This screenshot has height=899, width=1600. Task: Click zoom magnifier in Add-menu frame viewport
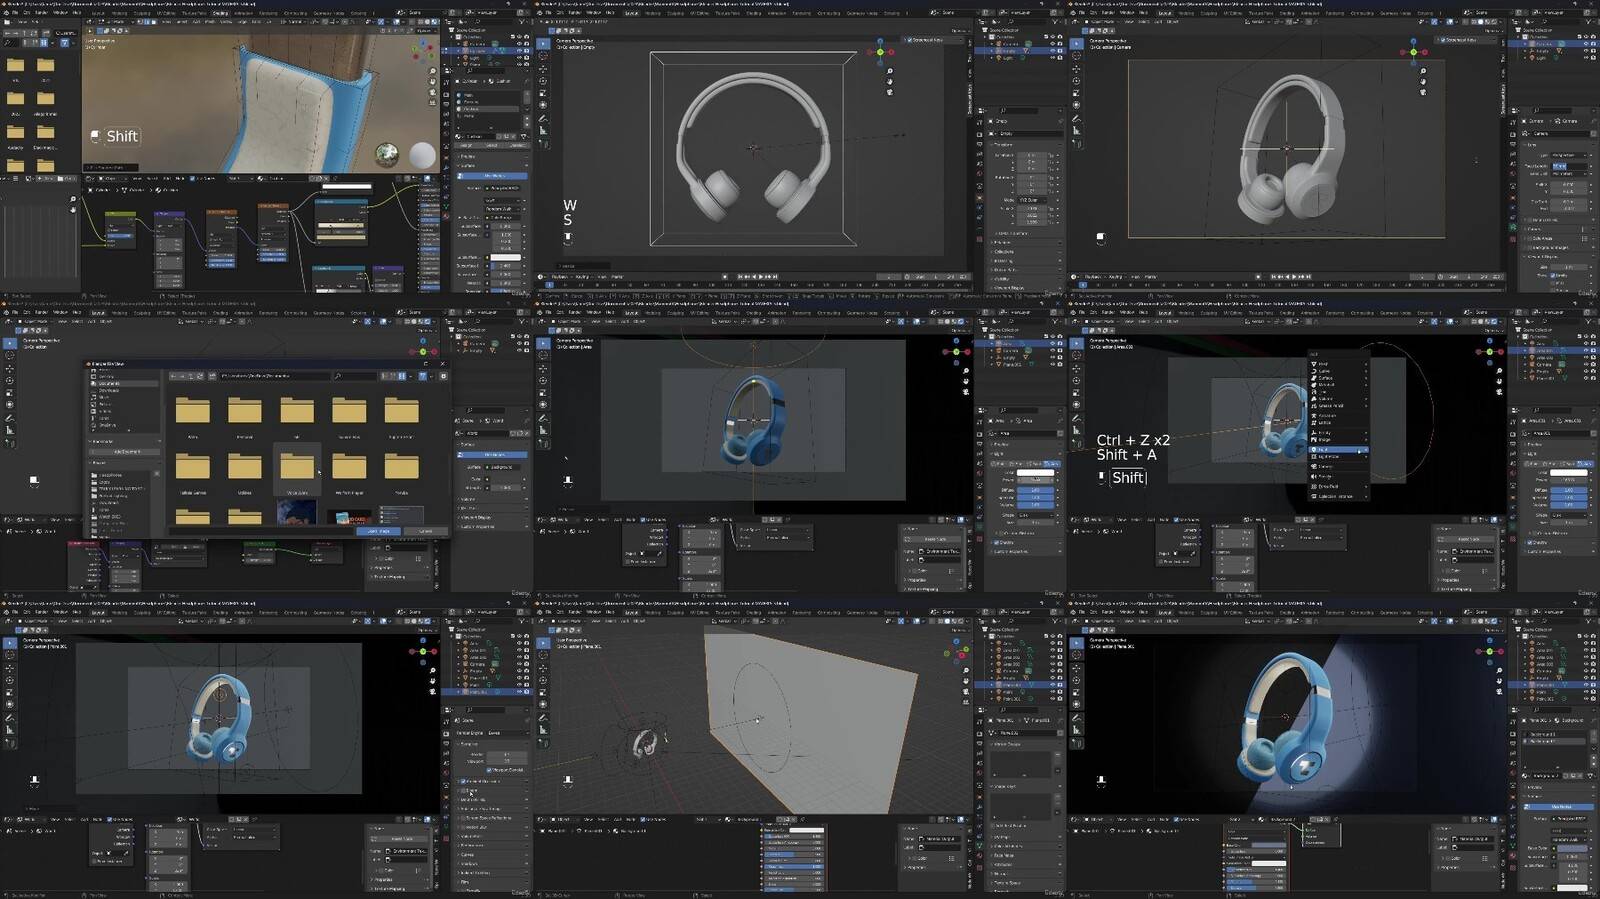(x=1499, y=371)
